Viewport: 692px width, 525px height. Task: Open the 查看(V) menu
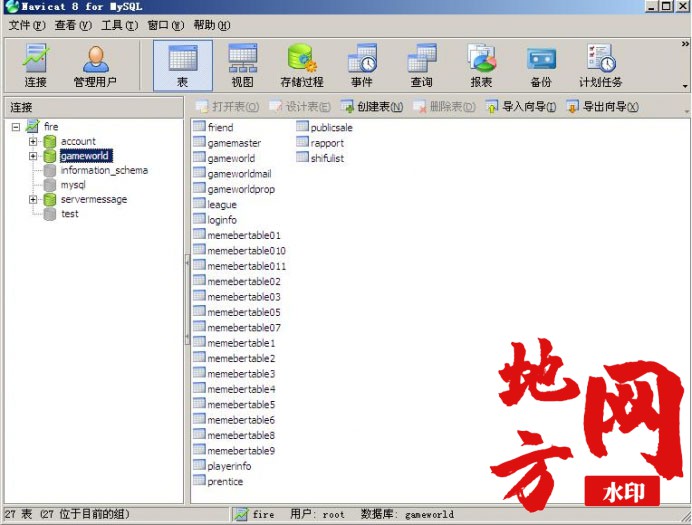click(73, 25)
